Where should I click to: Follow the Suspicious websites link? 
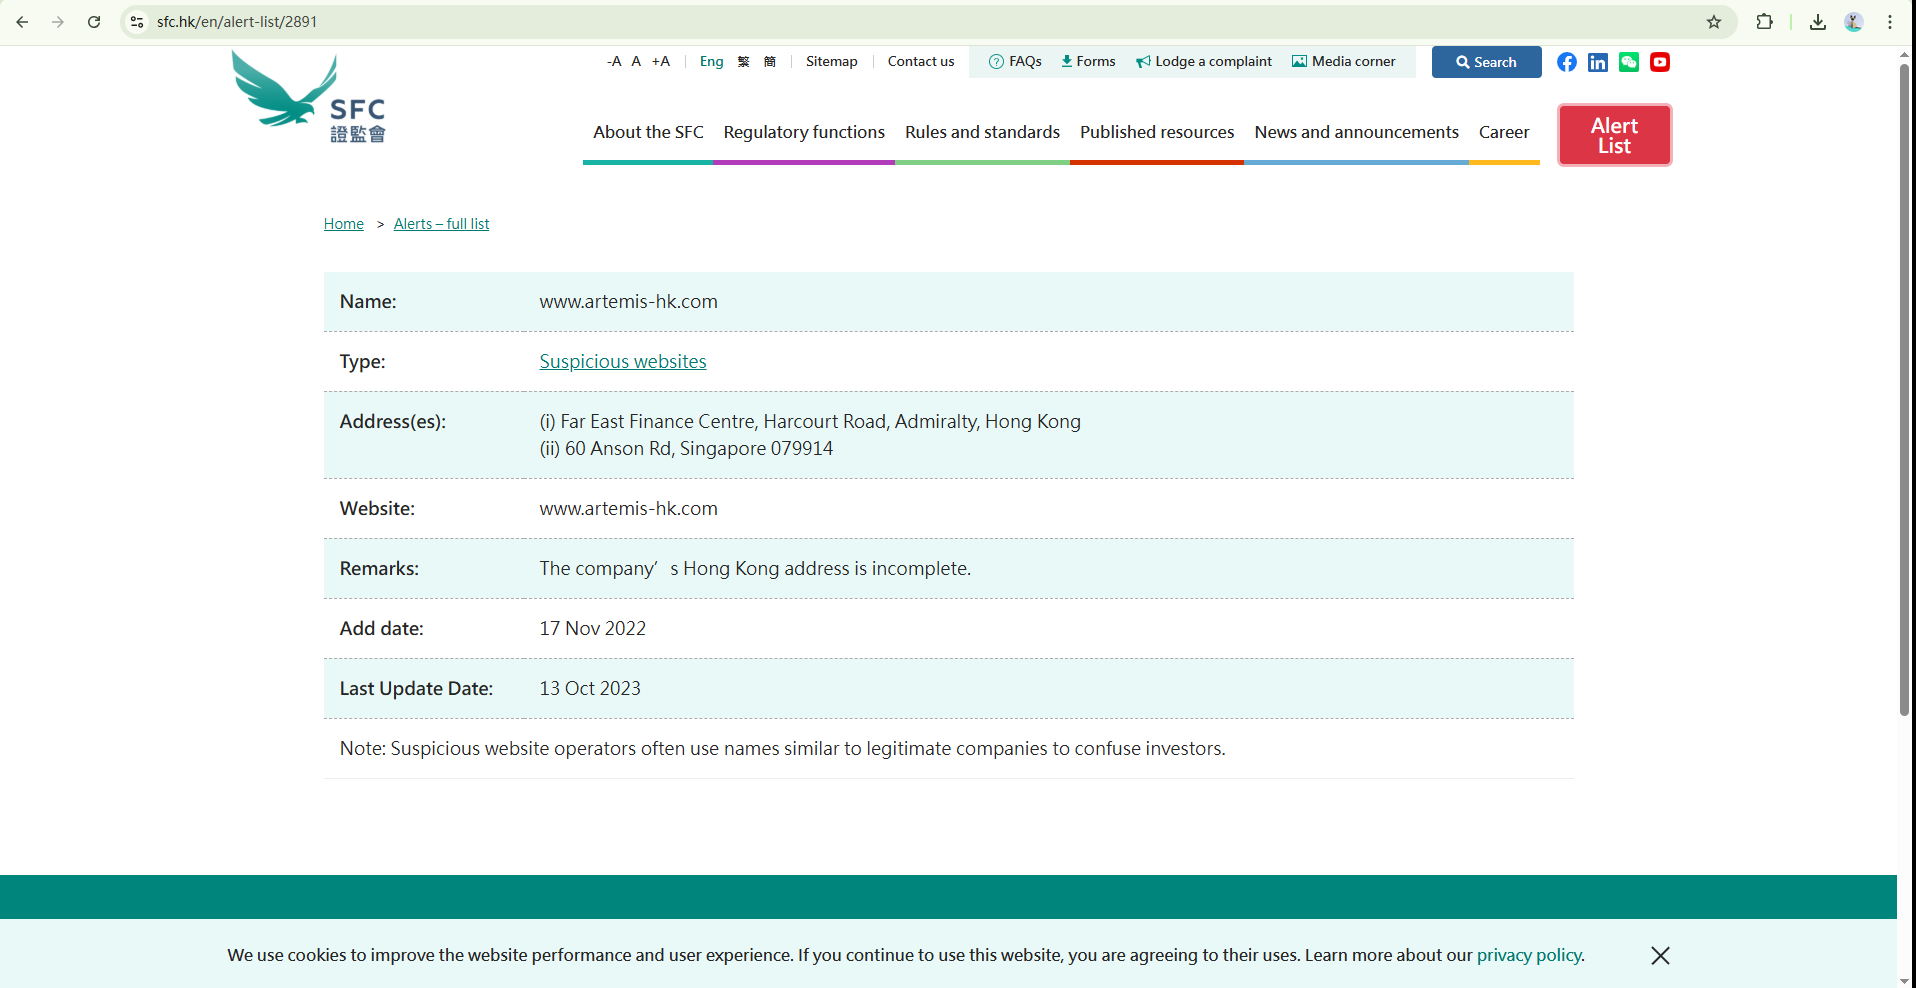[622, 362]
